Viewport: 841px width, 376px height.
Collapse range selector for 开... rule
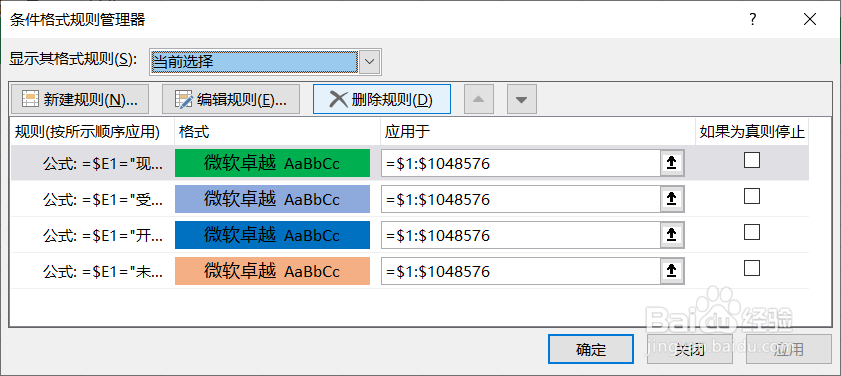coord(672,235)
